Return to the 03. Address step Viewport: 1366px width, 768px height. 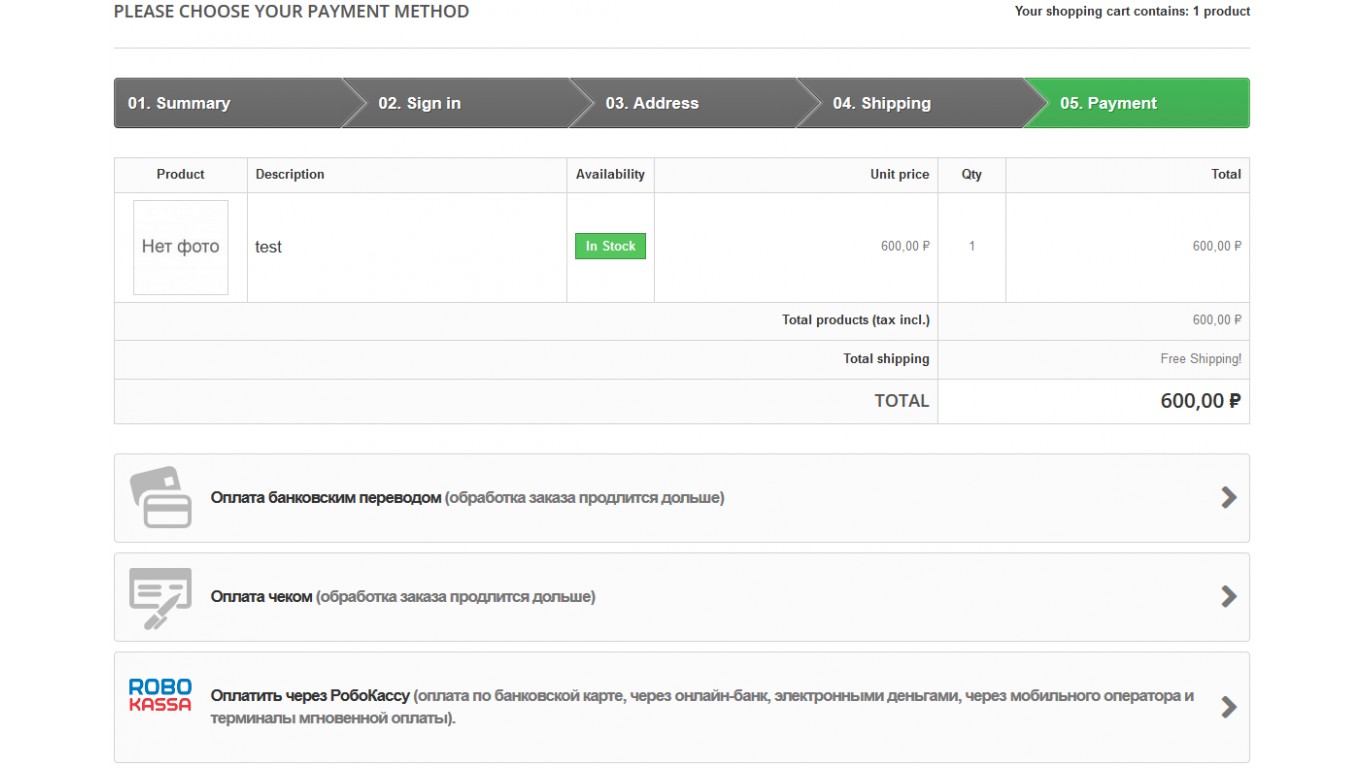tap(652, 103)
